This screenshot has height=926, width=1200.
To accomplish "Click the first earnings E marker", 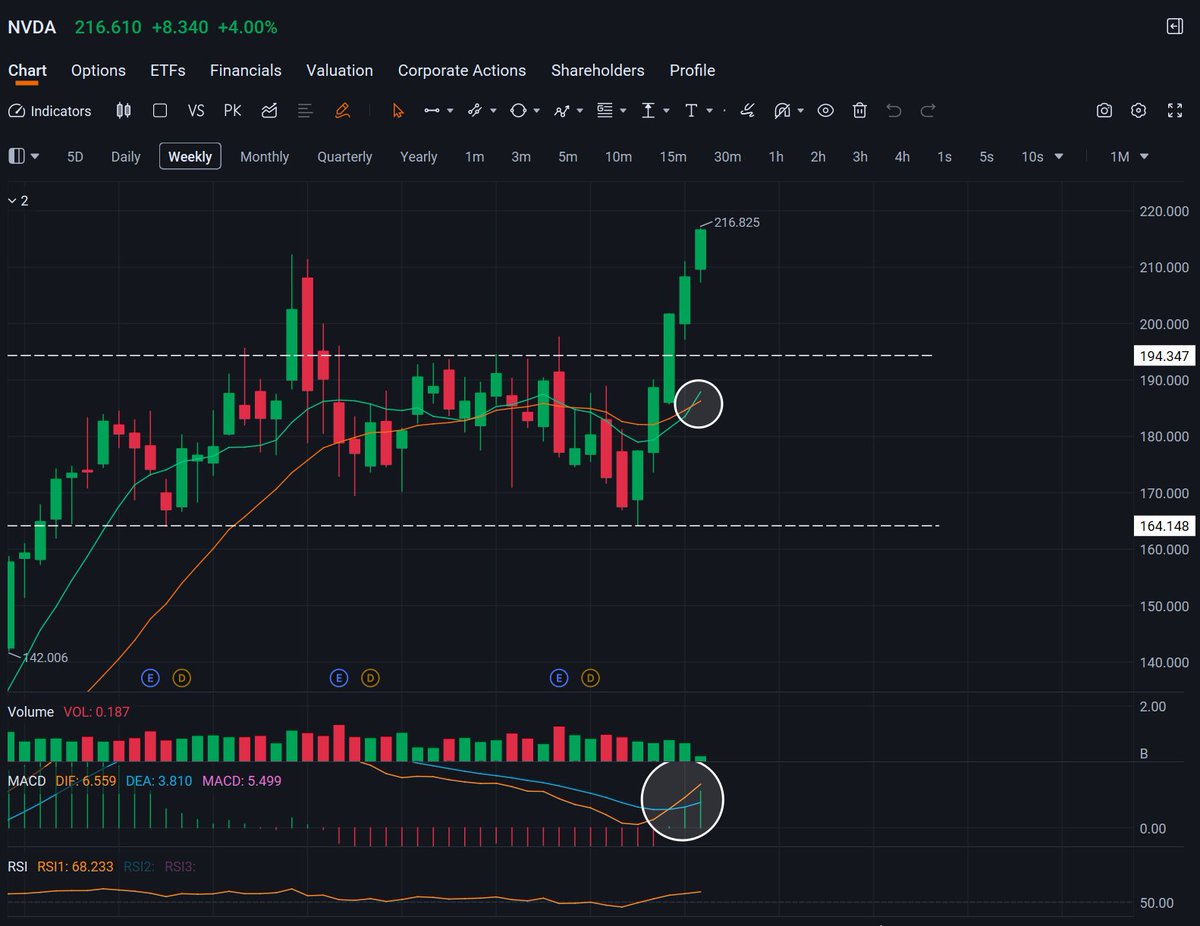I will point(151,678).
